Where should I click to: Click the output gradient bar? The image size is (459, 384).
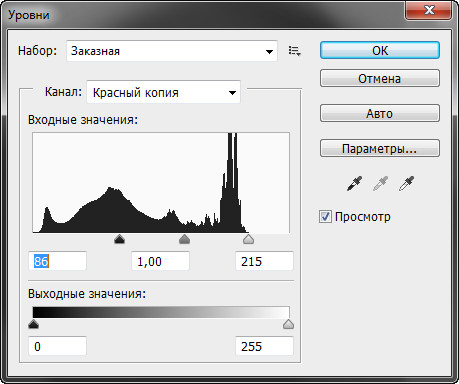pos(161,312)
